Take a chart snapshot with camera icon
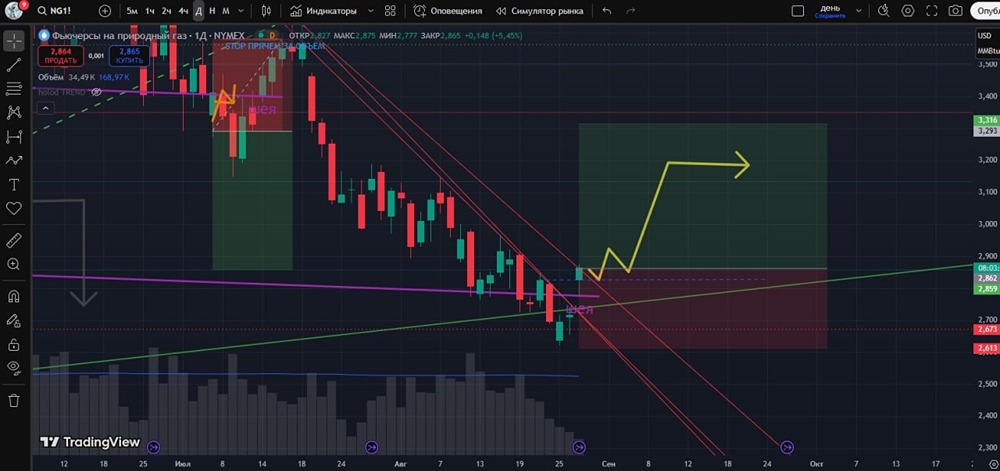The height and width of the screenshot is (471, 1000). tap(955, 11)
